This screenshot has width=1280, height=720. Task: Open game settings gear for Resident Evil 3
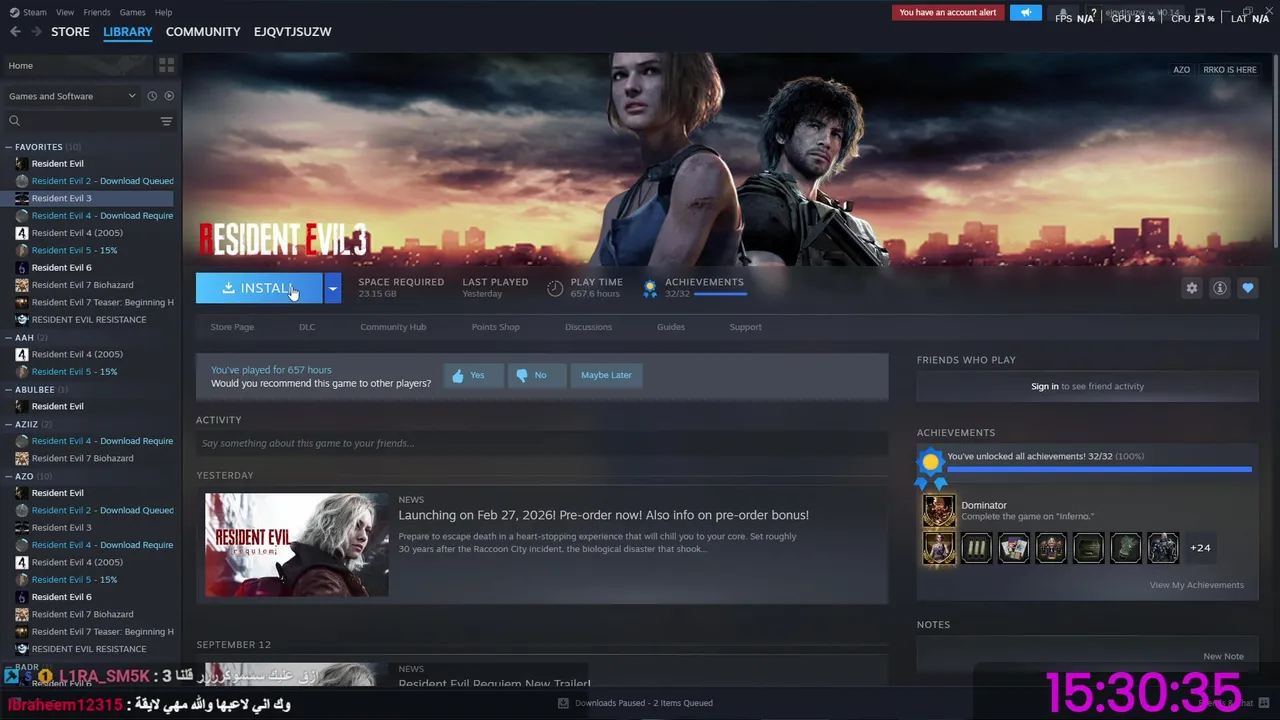(x=1191, y=288)
